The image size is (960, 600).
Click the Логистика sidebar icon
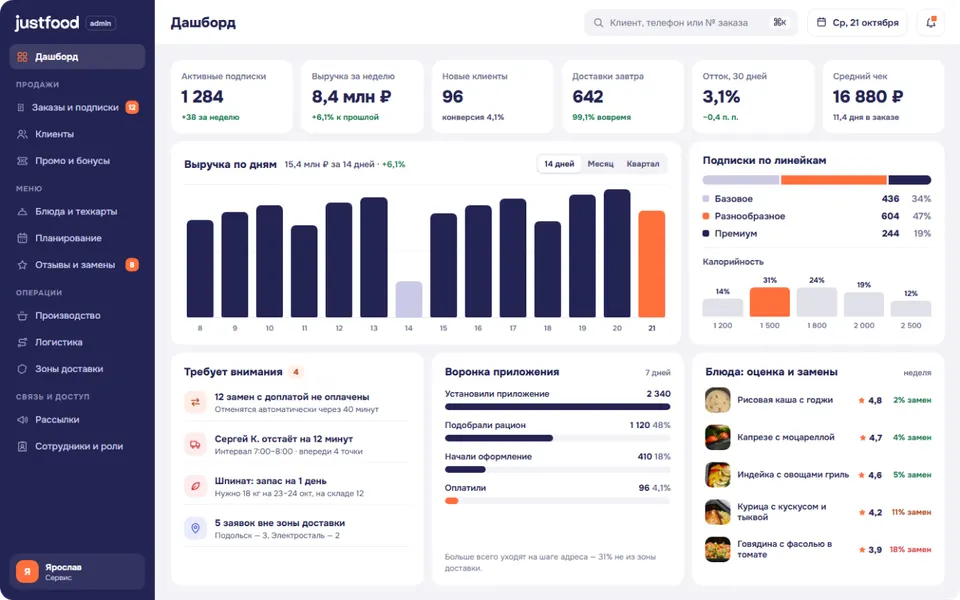click(23, 342)
